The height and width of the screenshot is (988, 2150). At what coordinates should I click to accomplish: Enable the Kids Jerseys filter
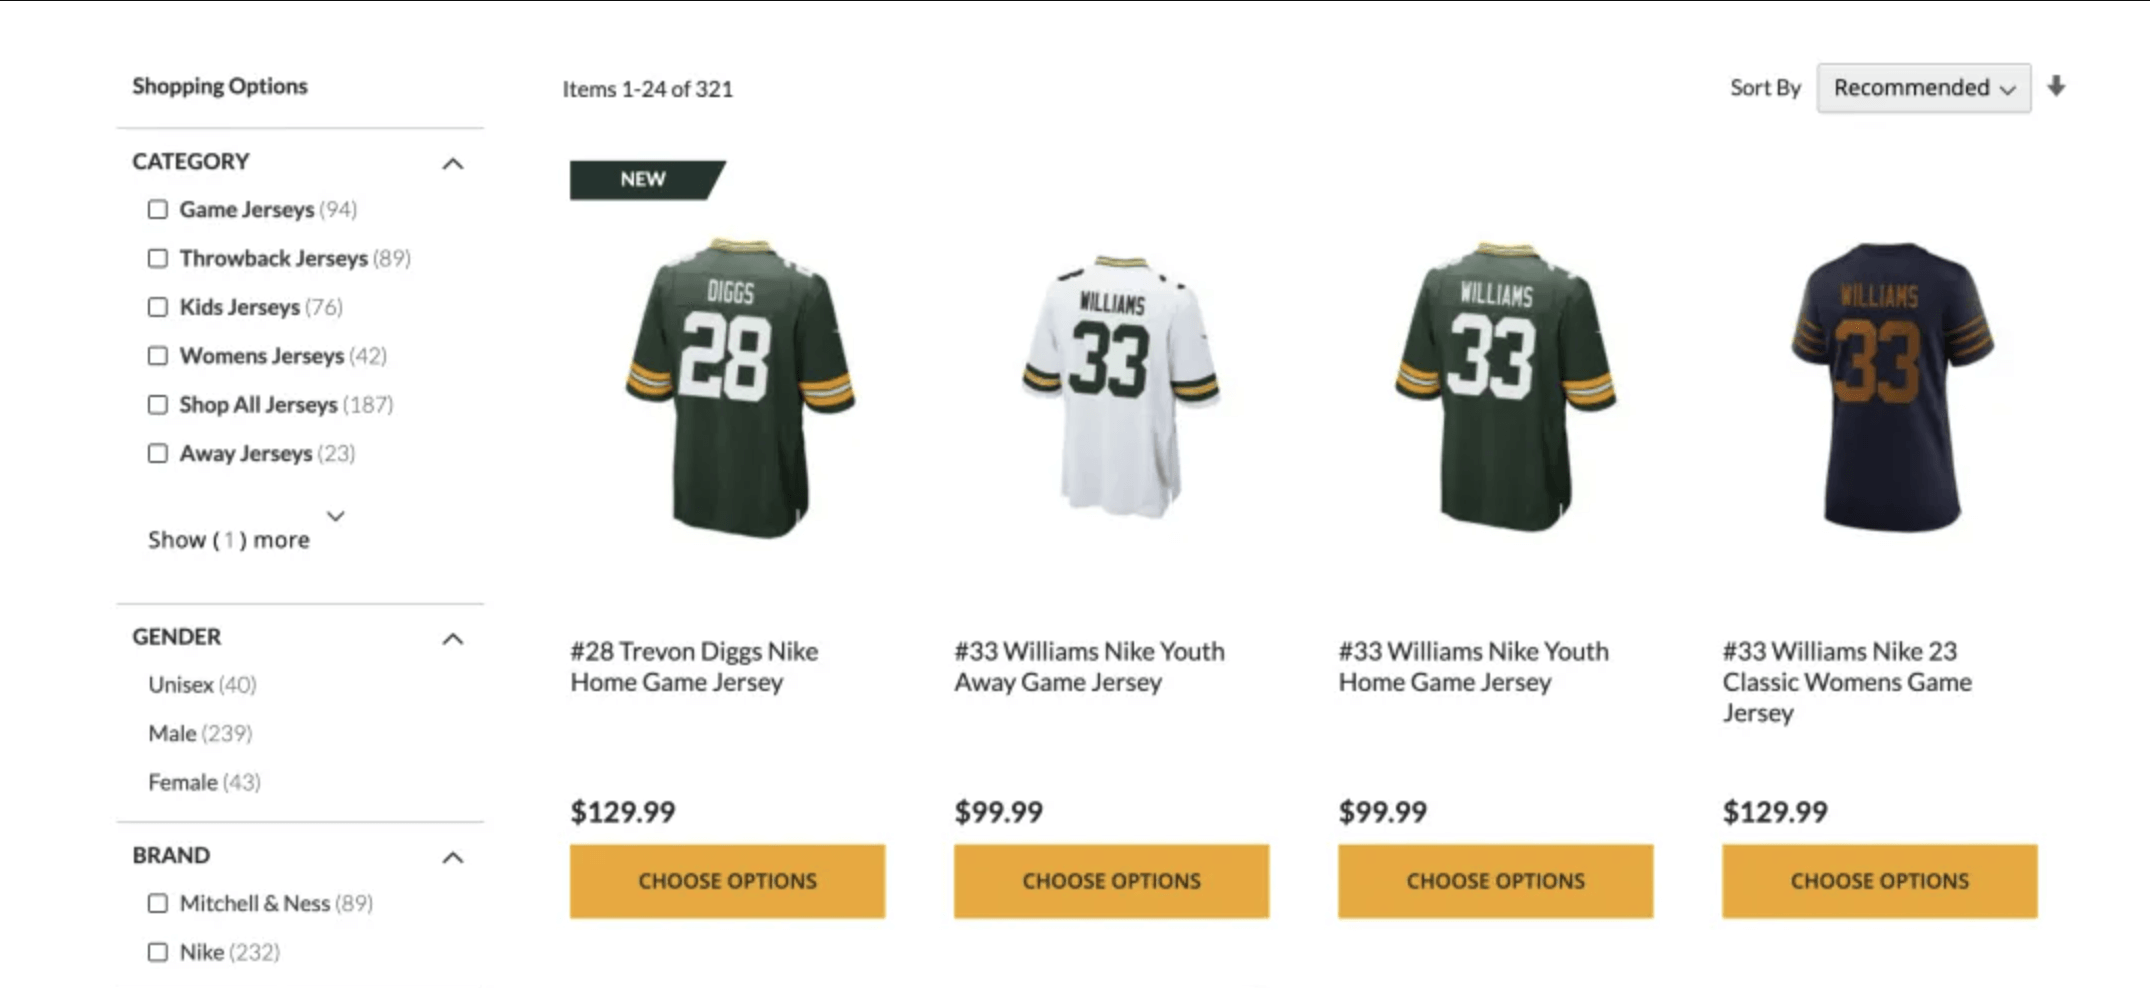coord(158,307)
